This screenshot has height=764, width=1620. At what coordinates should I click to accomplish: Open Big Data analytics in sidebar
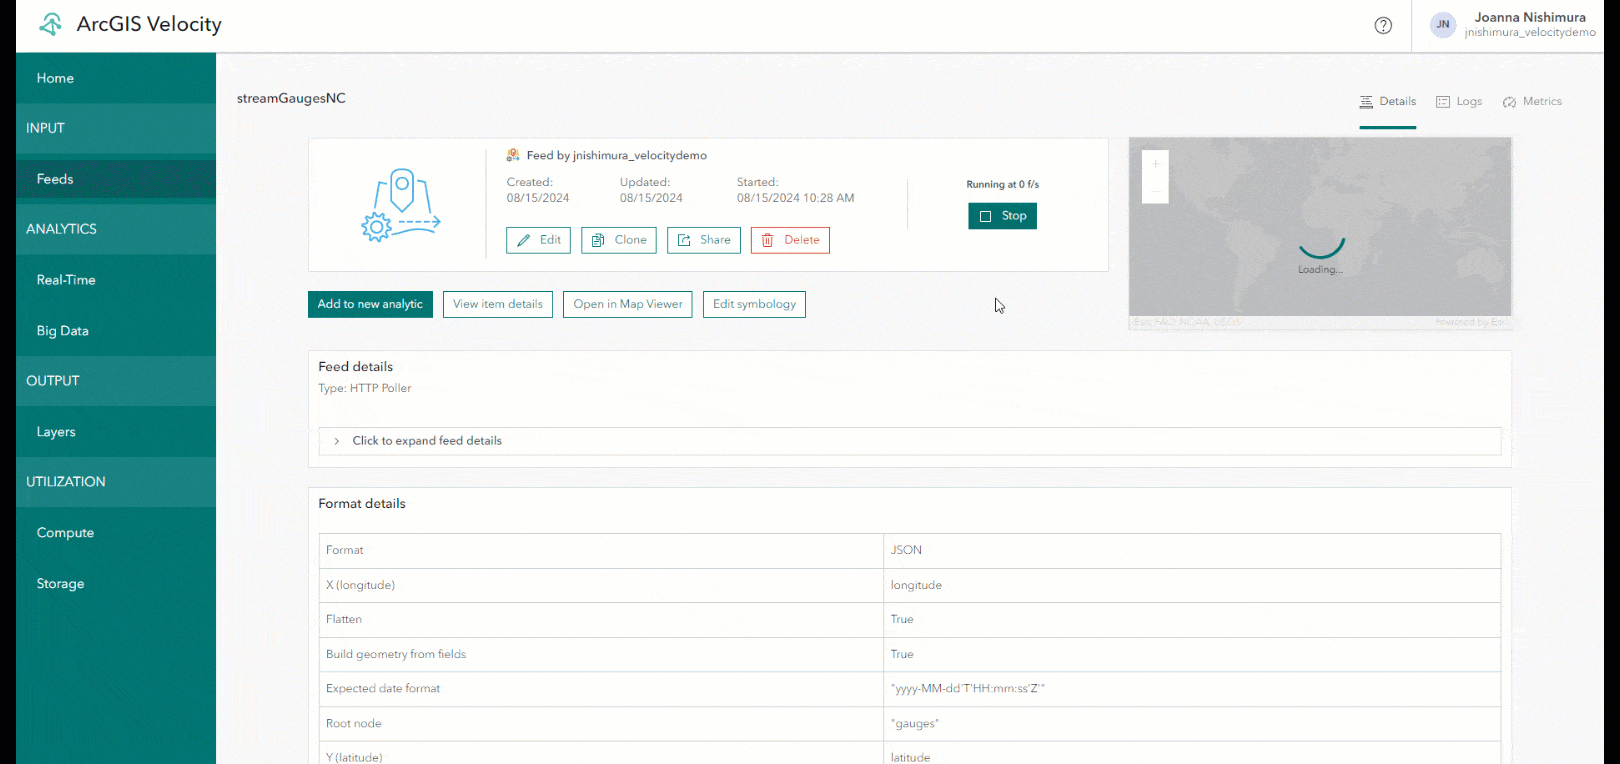tap(116, 331)
